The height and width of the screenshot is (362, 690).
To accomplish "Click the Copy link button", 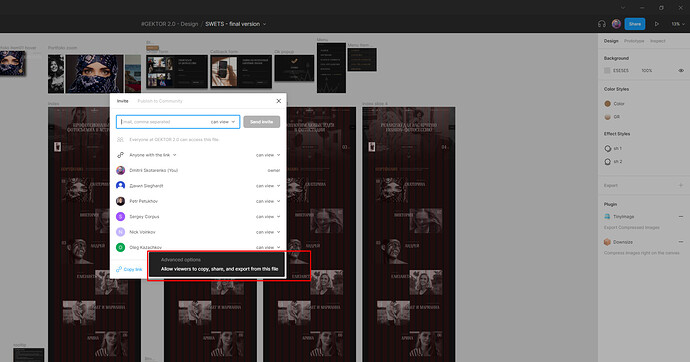I will 129,269.
